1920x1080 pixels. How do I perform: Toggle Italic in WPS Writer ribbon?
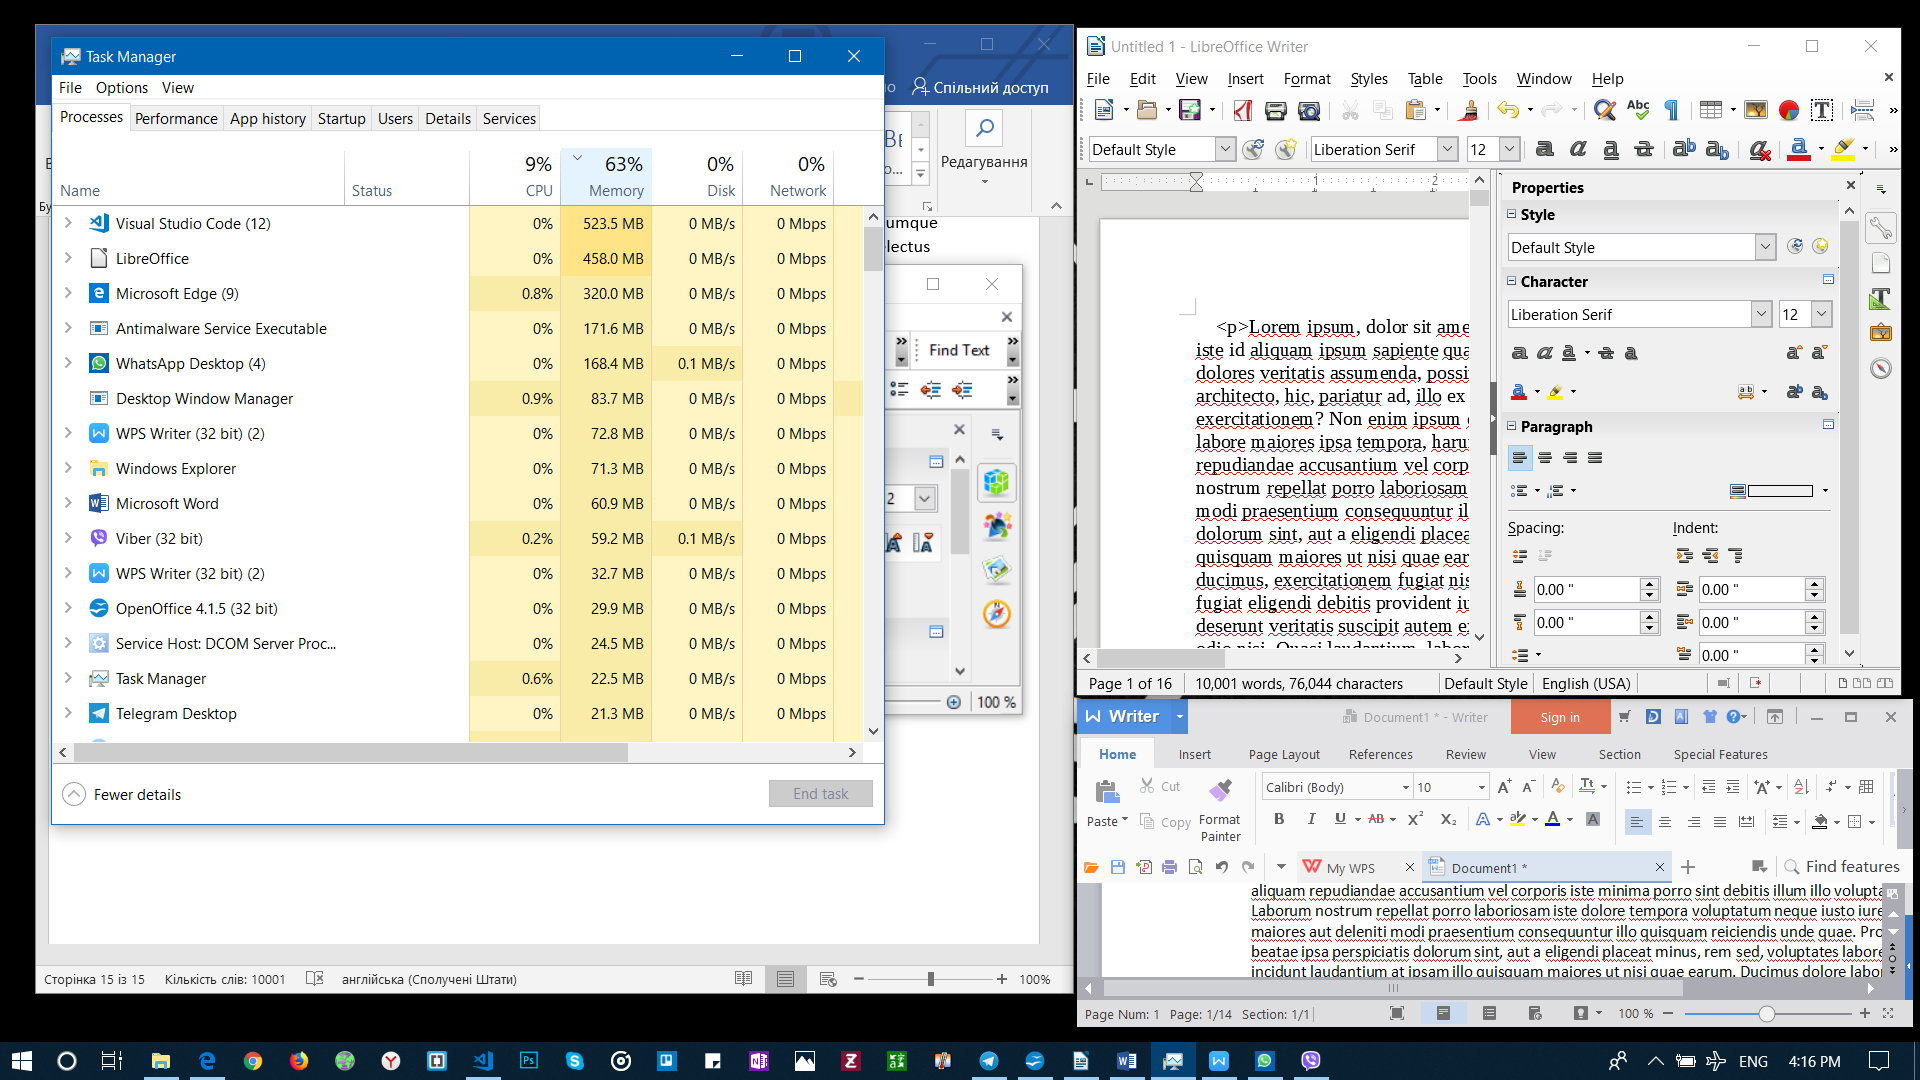pyautogui.click(x=1311, y=819)
